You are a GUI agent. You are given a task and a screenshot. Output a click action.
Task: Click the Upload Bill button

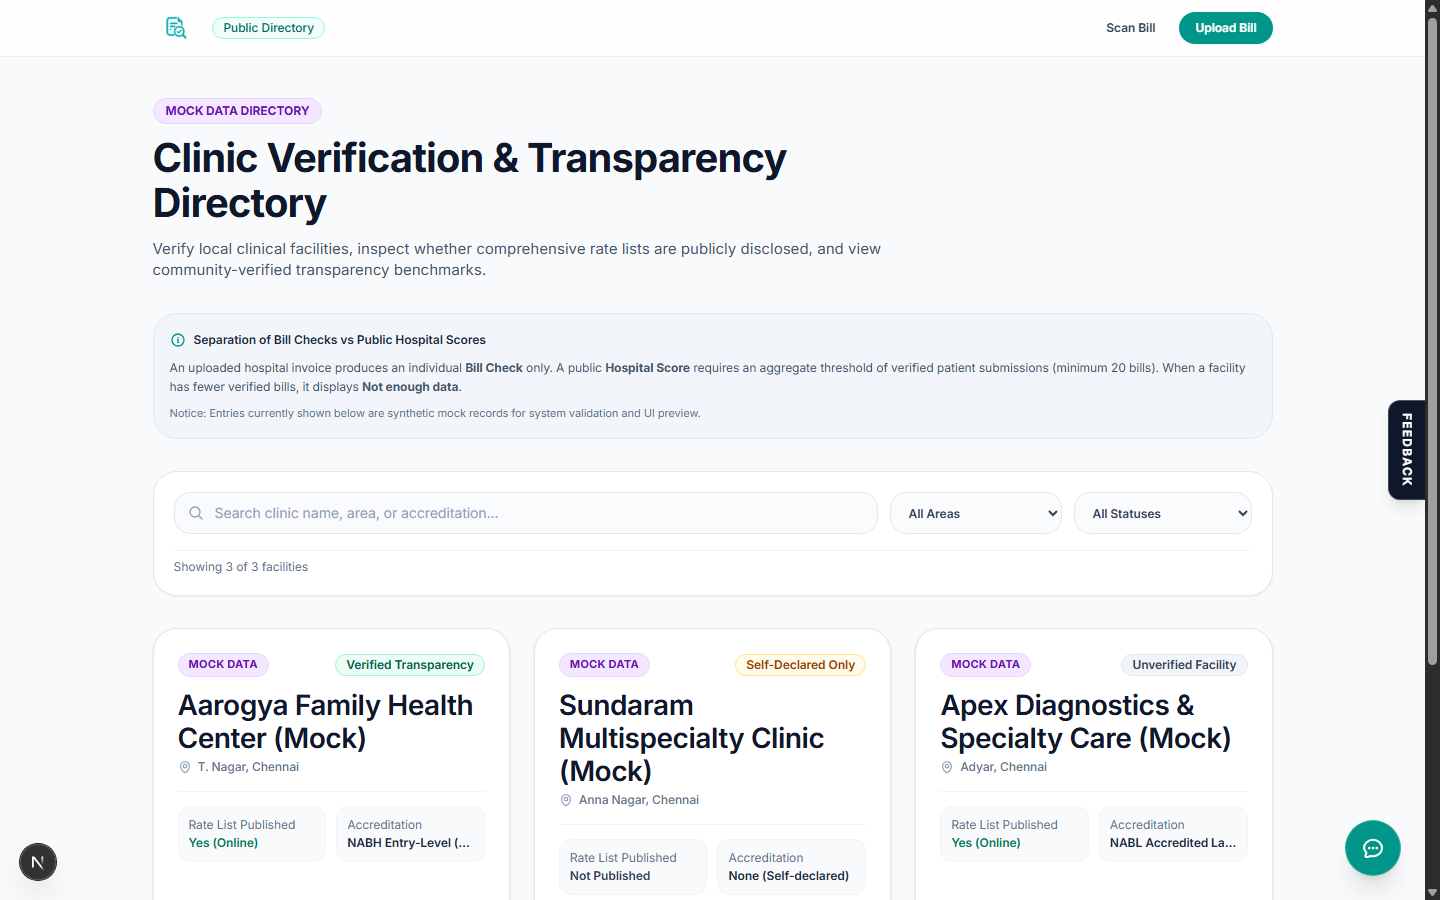pyautogui.click(x=1226, y=28)
